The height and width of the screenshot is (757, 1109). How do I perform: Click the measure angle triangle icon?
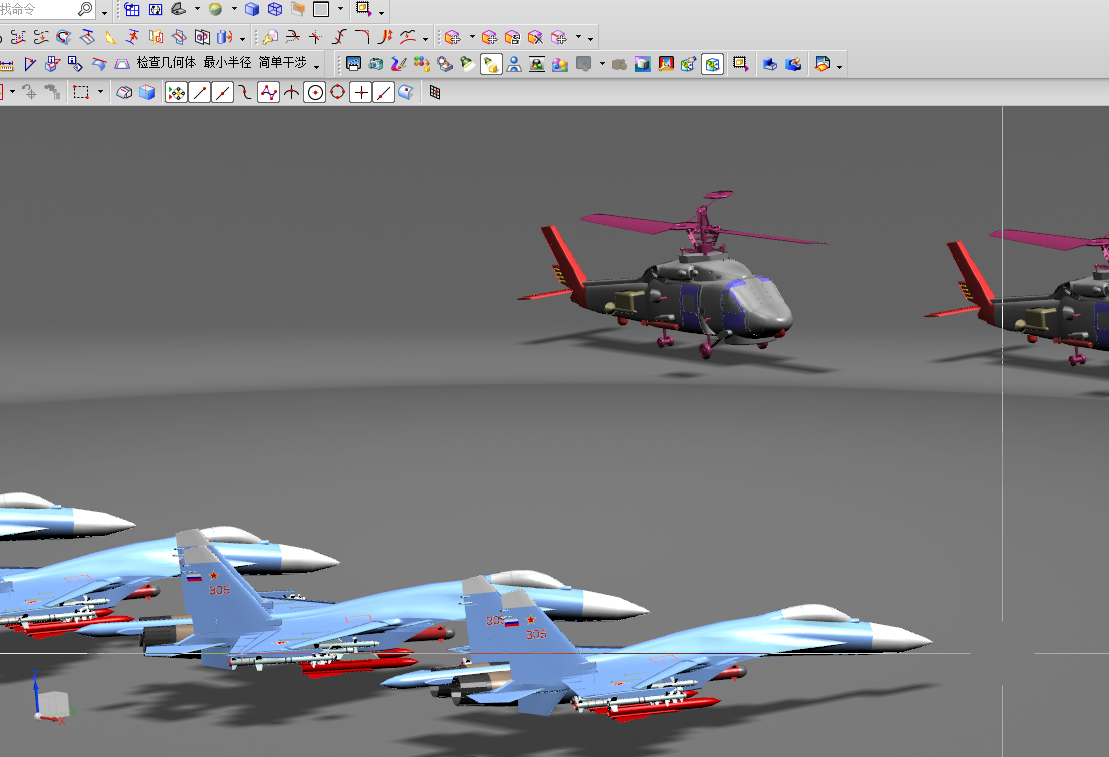pos(30,64)
